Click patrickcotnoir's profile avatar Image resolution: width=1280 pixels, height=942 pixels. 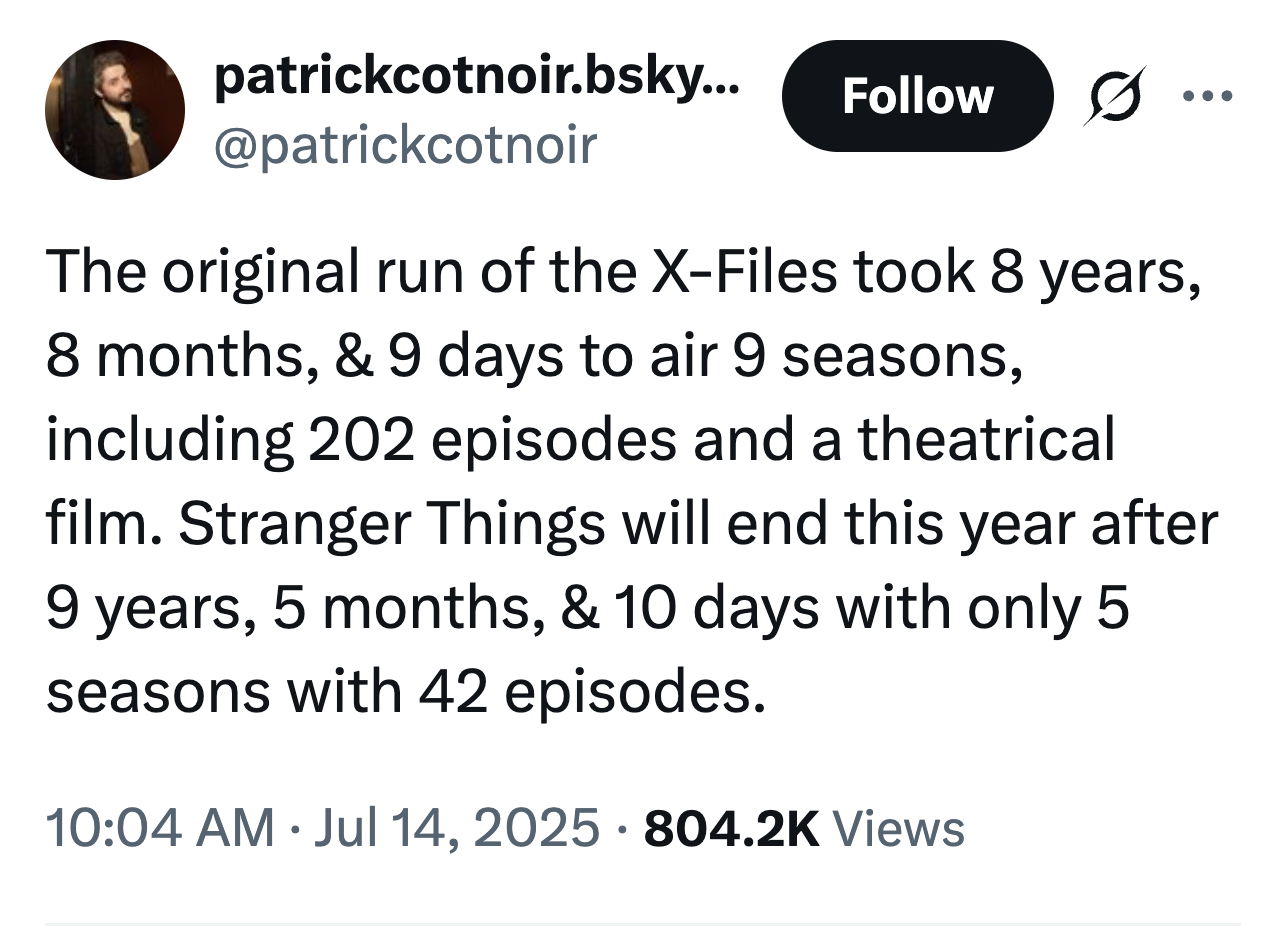(115, 110)
